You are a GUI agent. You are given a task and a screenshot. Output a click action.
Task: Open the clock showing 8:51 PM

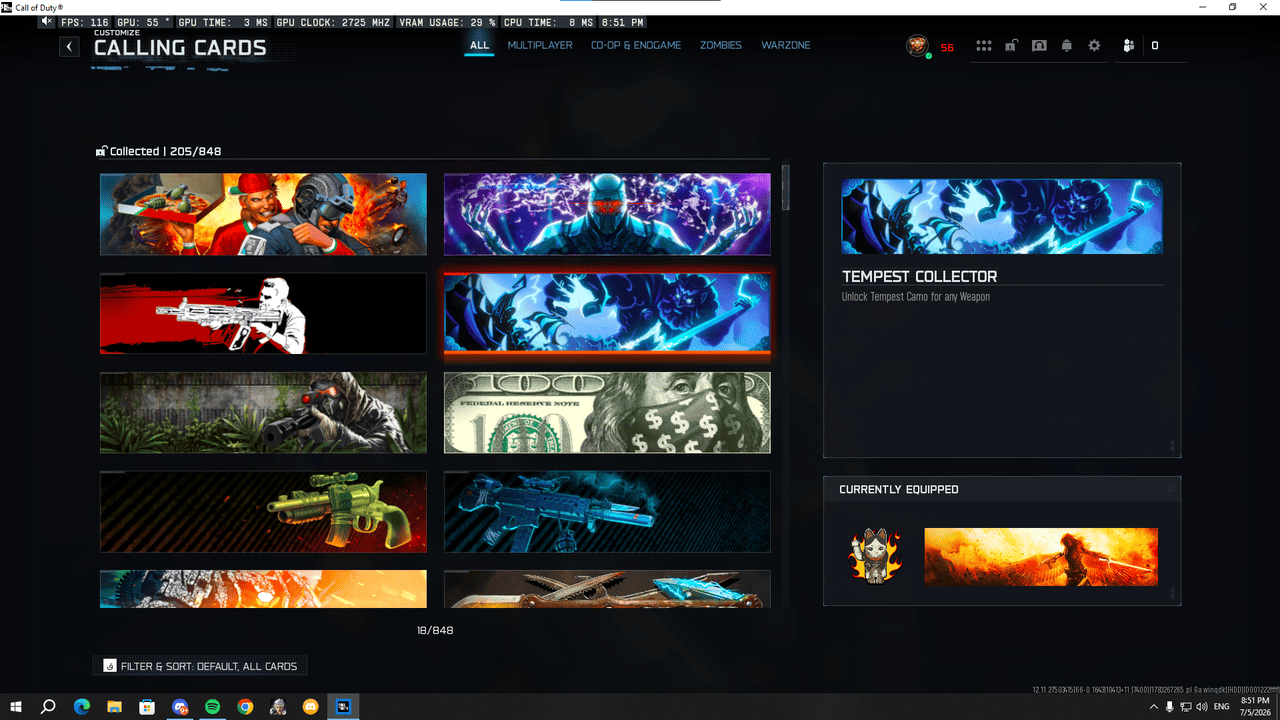pyautogui.click(x=1254, y=707)
